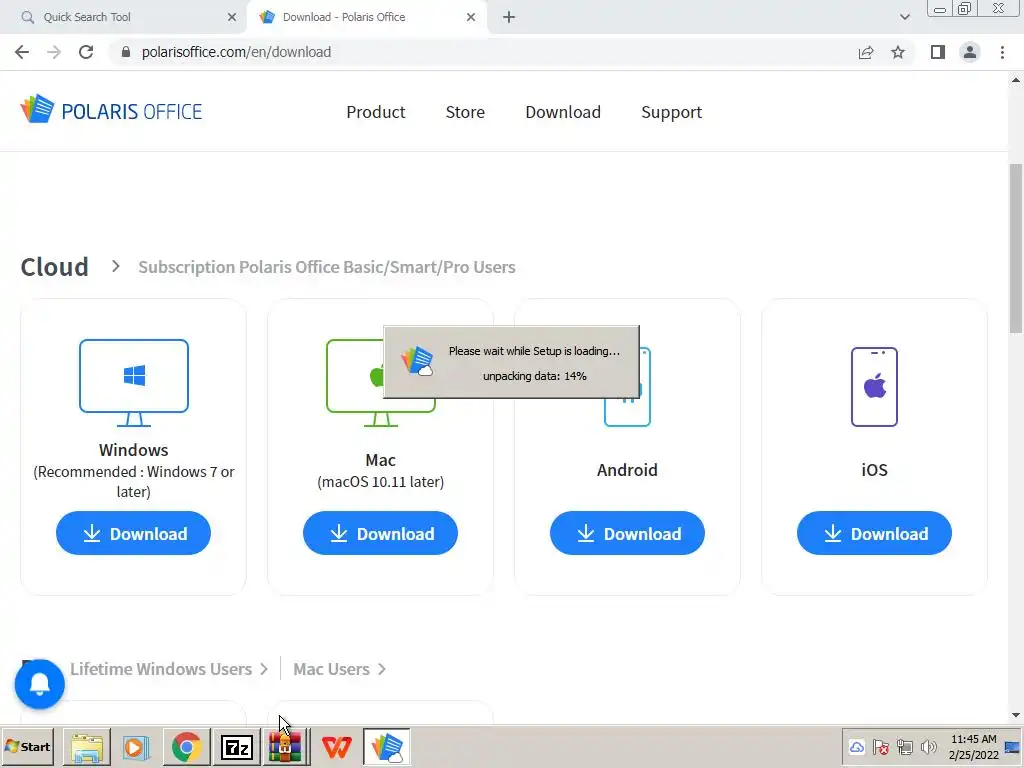The height and width of the screenshot is (768, 1024).
Task: Close the Download - Polaris Office tab
Action: pos(471,17)
